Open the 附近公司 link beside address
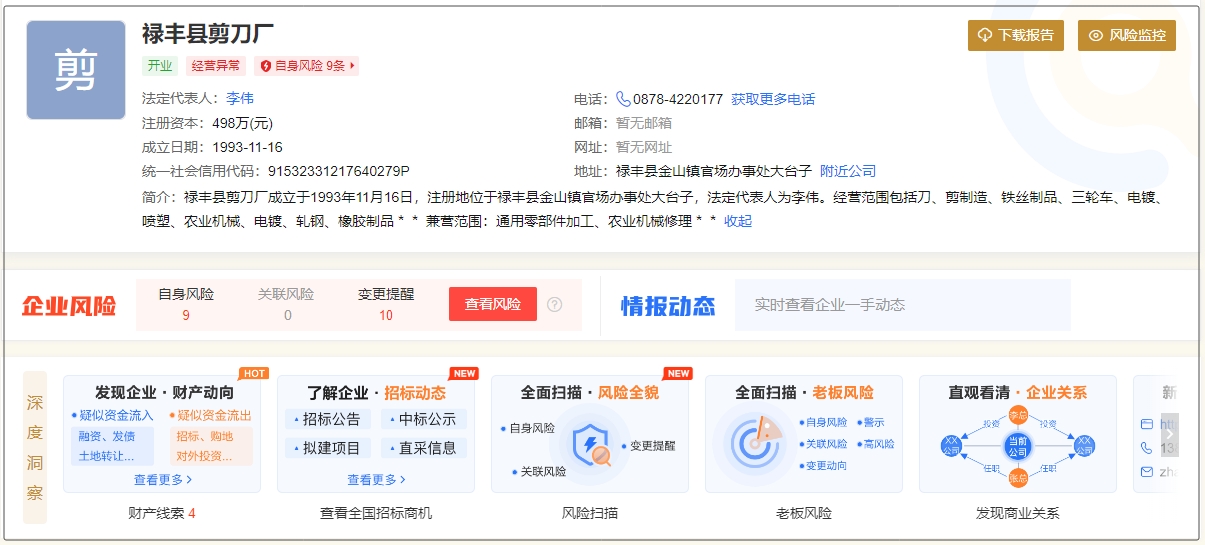Screen dimensions: 1205x545 pyautogui.click(x=848, y=171)
